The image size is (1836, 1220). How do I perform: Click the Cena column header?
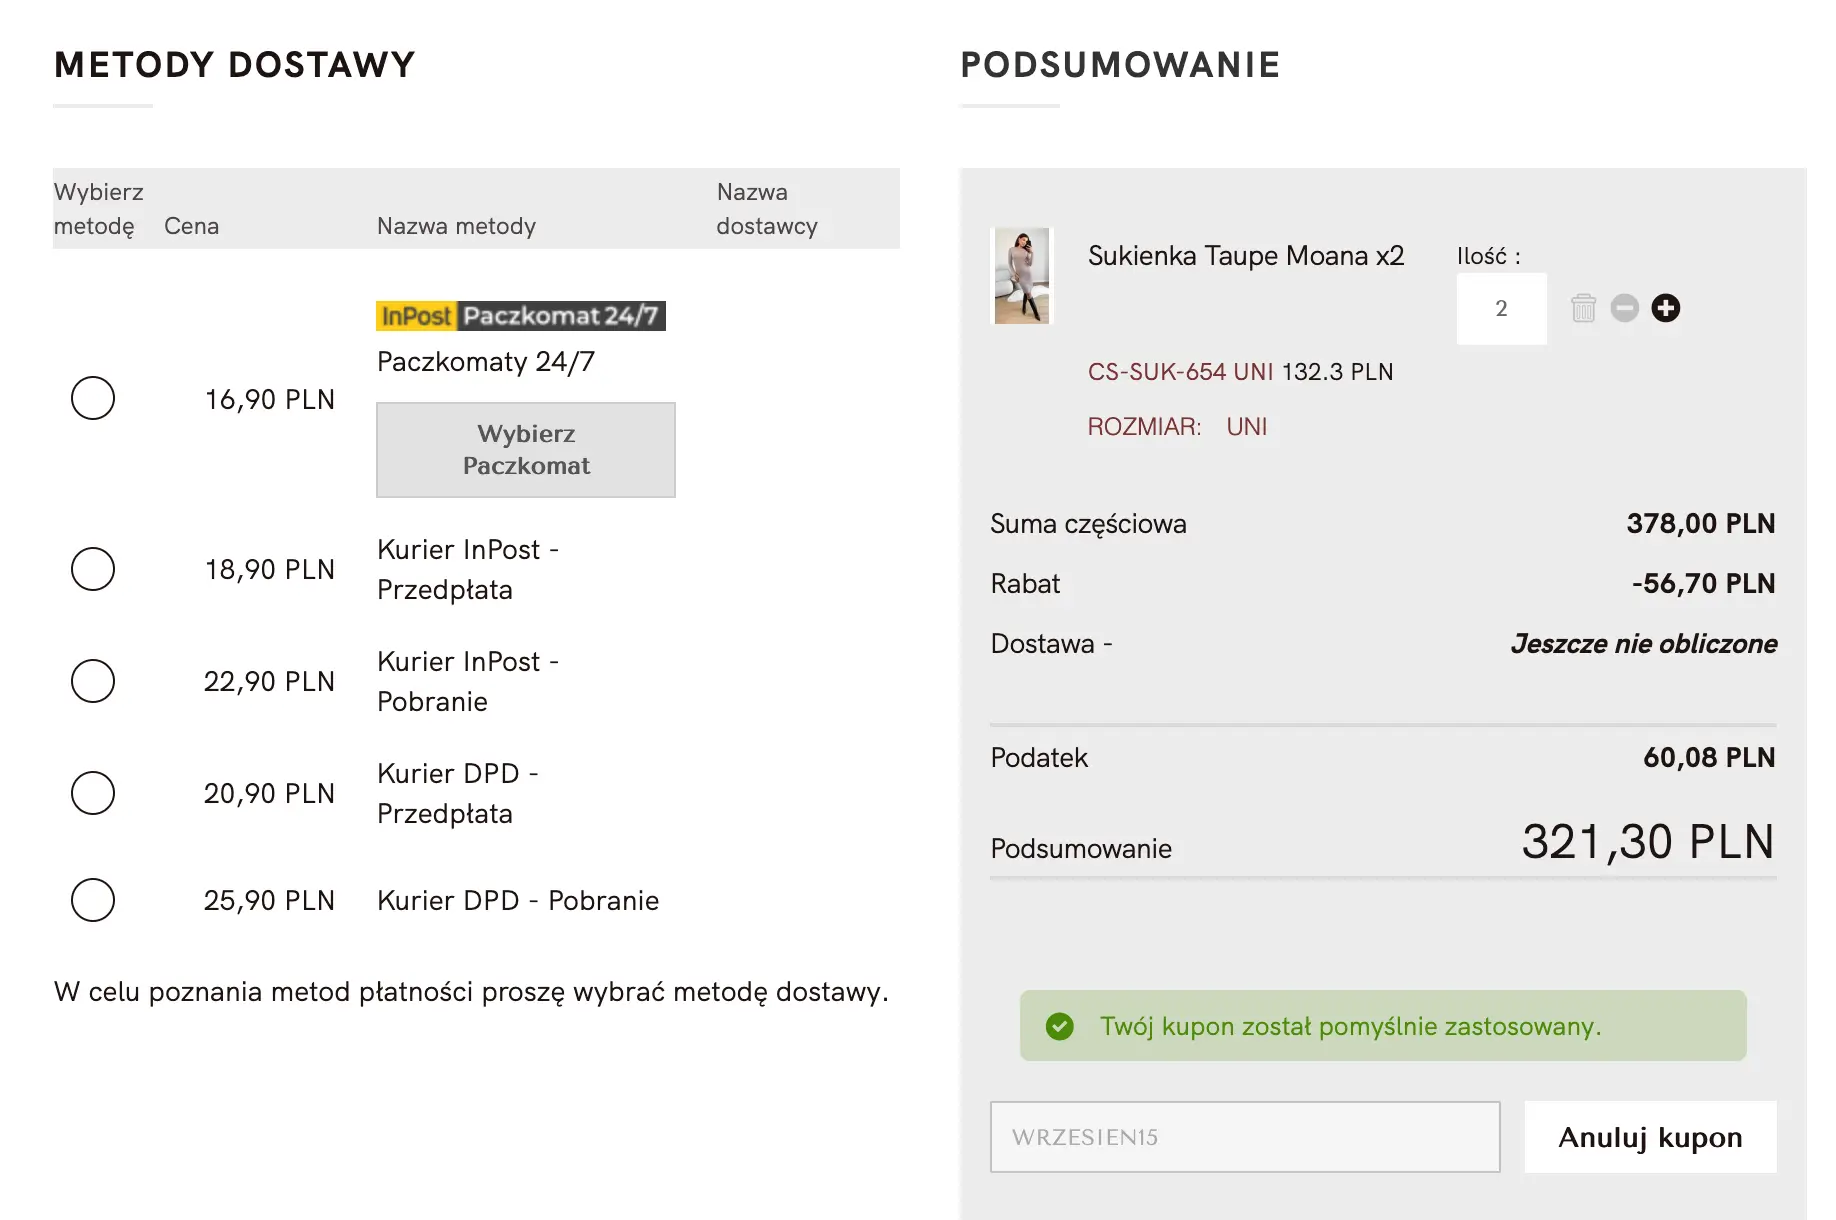(191, 226)
